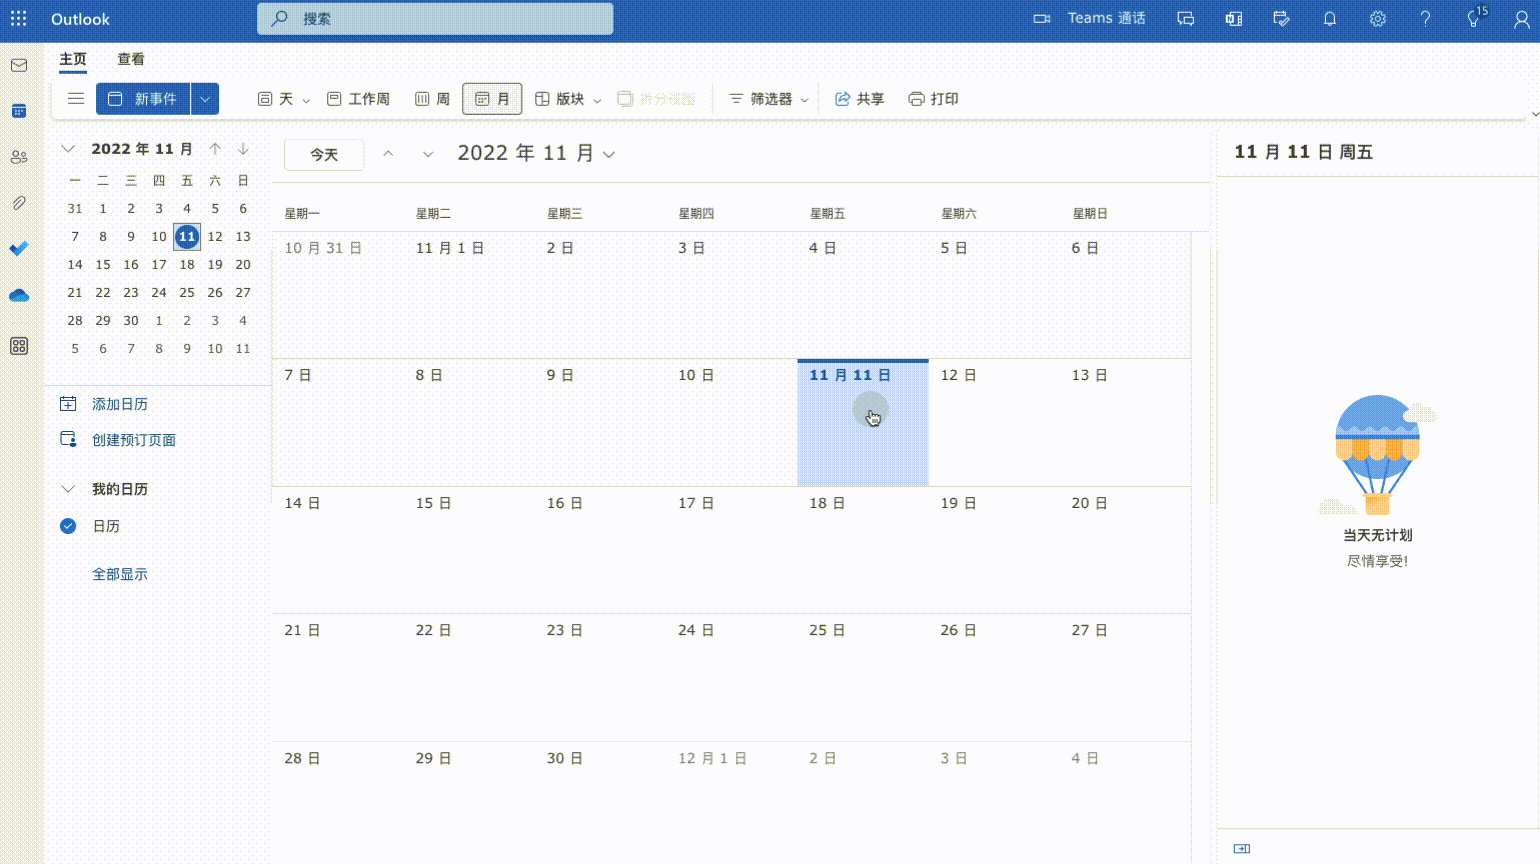Viewport: 1540px width, 864px height.
Task: Open the To Do checkmark icon
Action: [x=19, y=249]
